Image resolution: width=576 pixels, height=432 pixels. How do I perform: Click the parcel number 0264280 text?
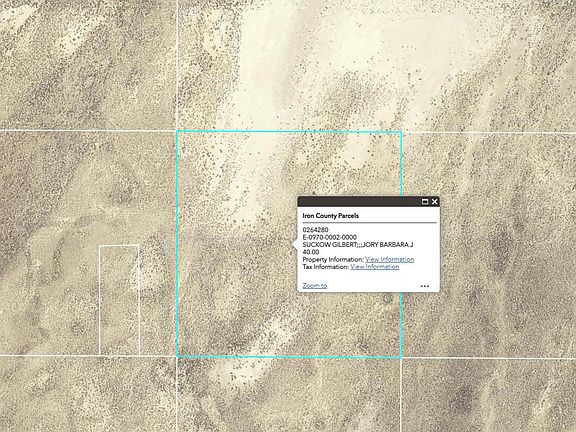(315, 230)
